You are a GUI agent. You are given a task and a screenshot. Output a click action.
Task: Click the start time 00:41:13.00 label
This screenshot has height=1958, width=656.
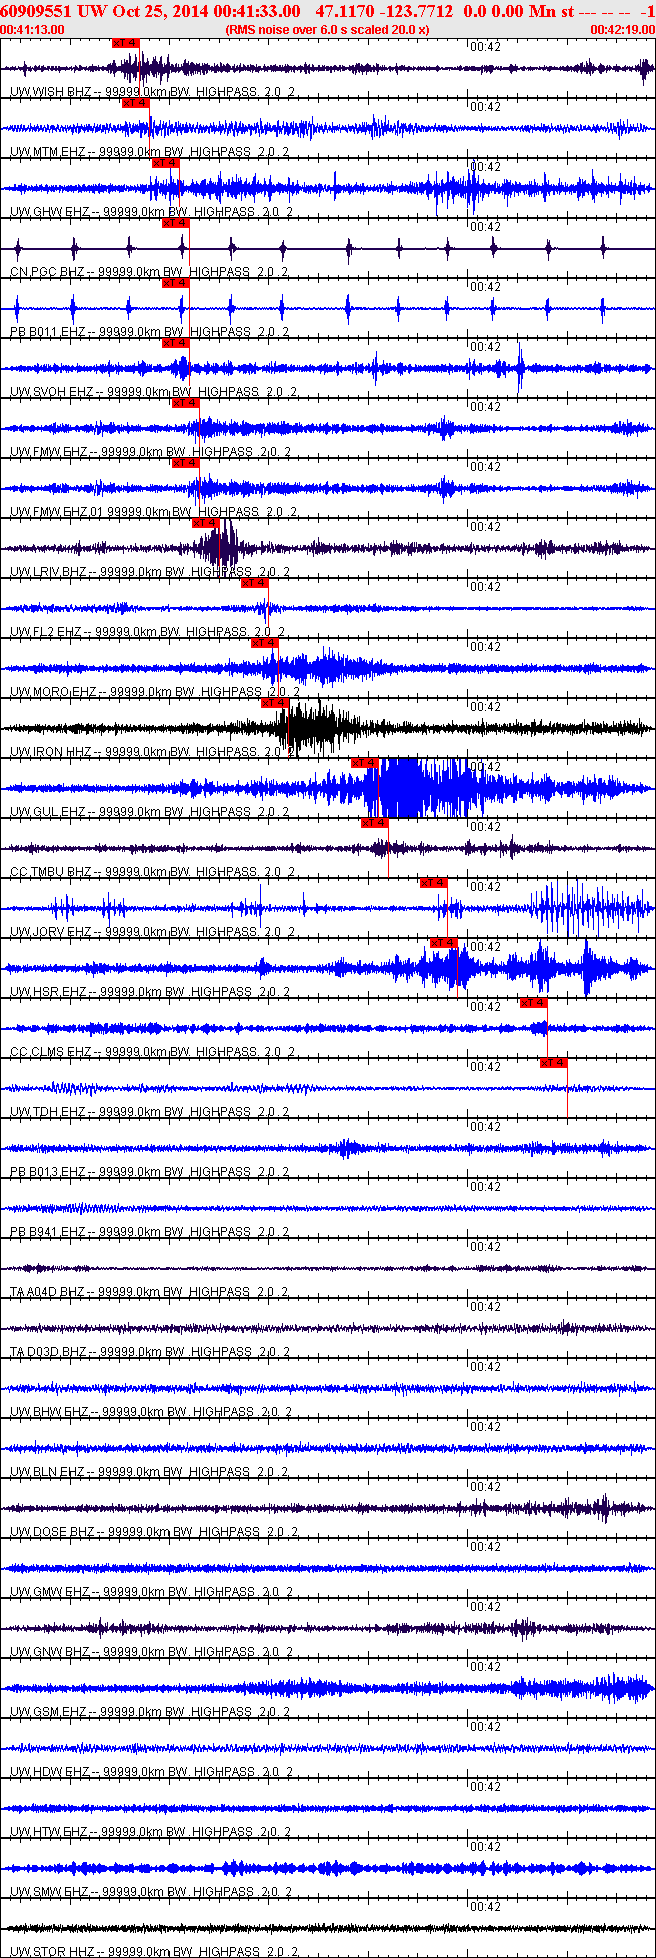click(32, 30)
